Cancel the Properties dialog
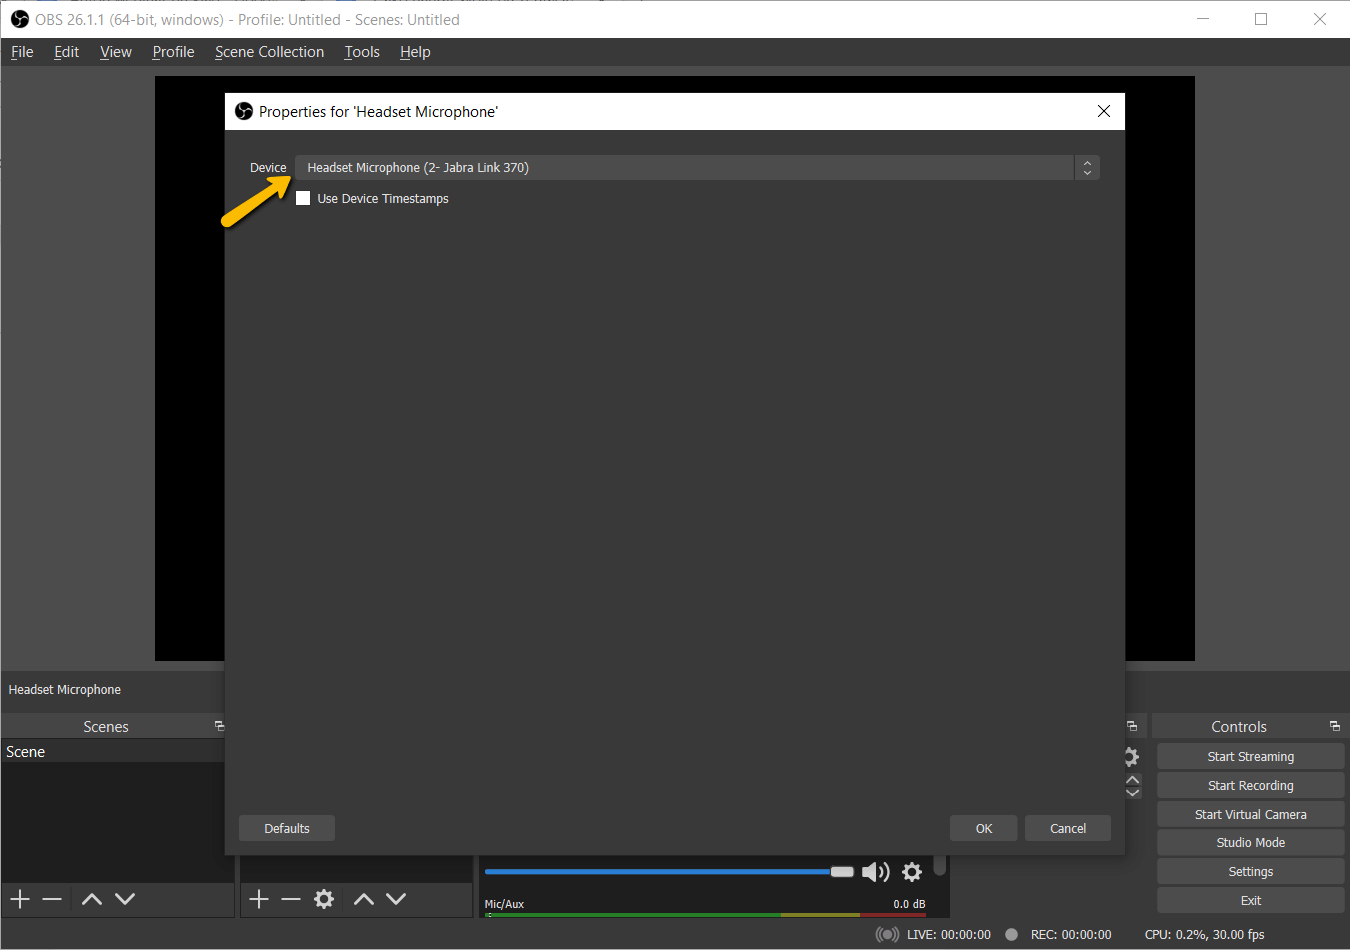The height and width of the screenshot is (950, 1350). 1068,828
